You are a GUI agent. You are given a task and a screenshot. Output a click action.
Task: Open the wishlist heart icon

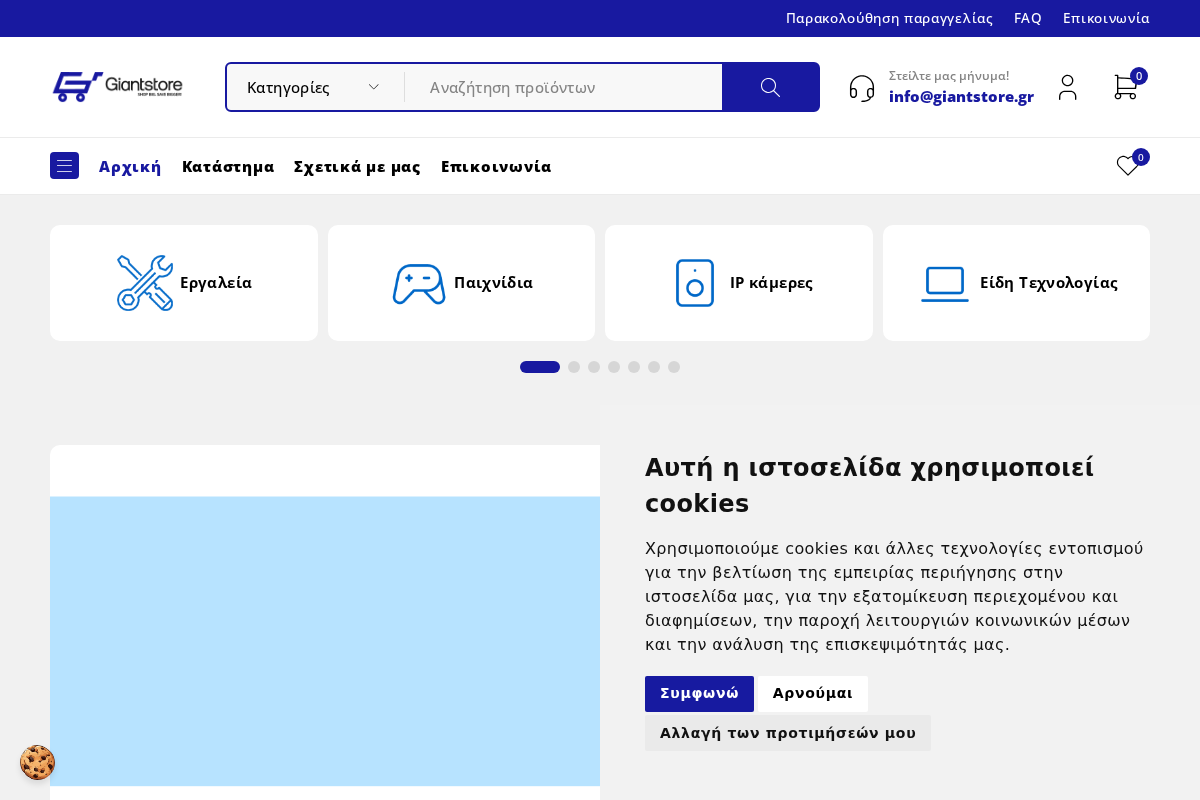[1128, 166]
